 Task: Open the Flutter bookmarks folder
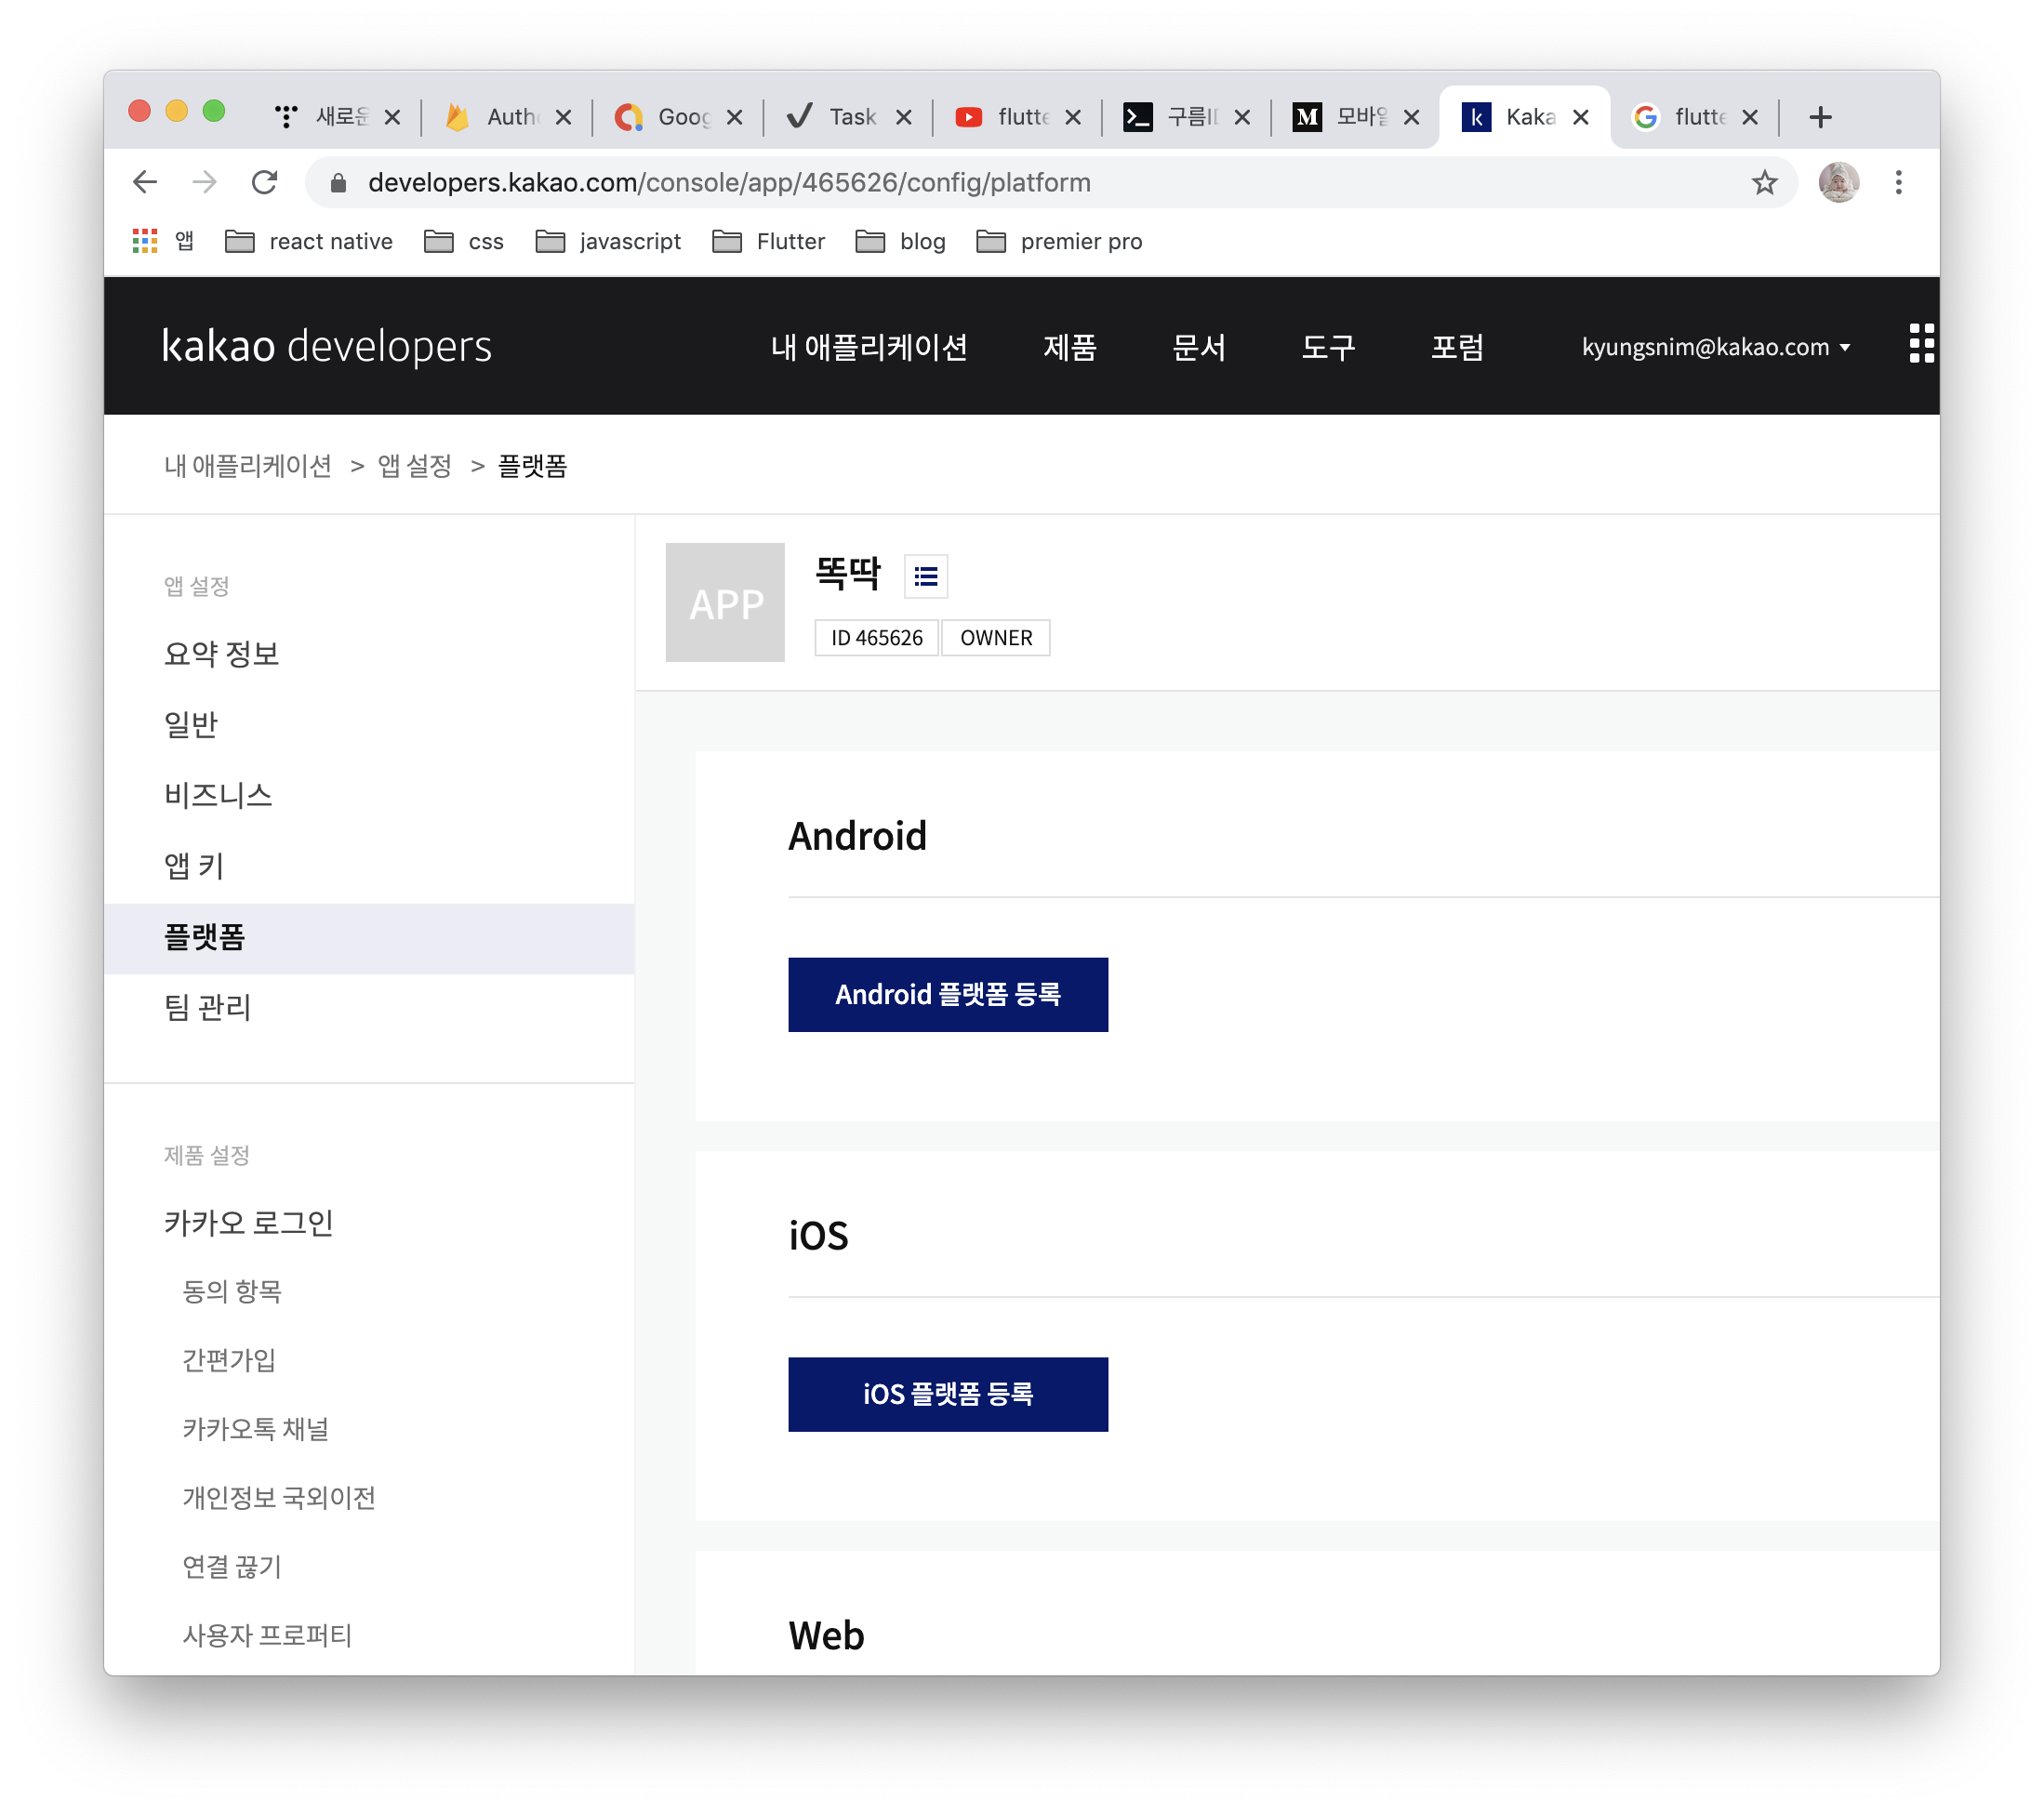[768, 241]
